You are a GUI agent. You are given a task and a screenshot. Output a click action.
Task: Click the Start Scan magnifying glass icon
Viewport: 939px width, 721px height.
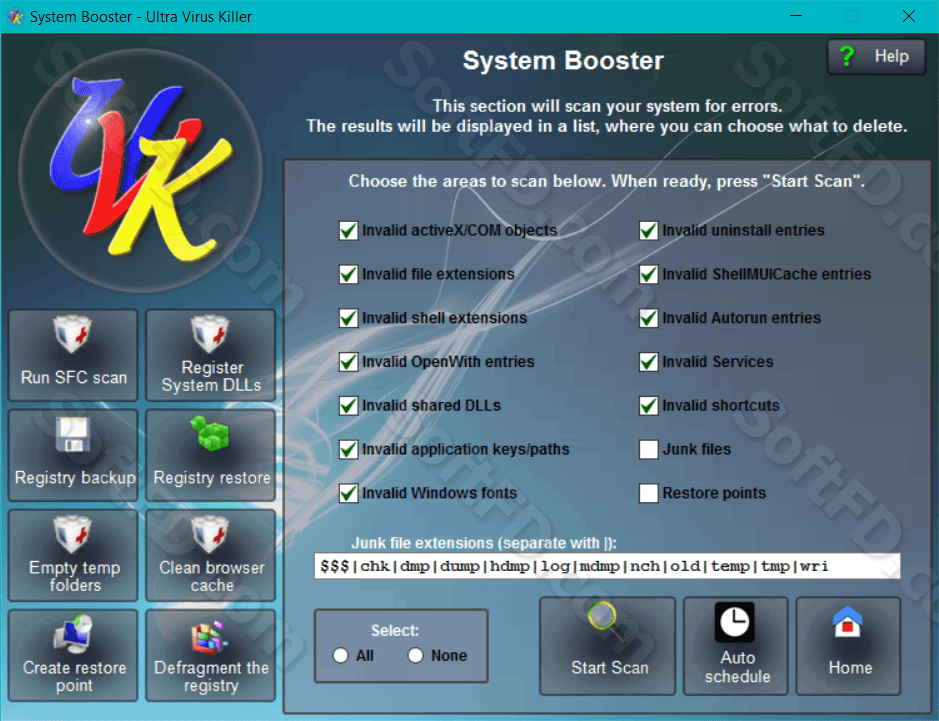pyautogui.click(x=607, y=622)
